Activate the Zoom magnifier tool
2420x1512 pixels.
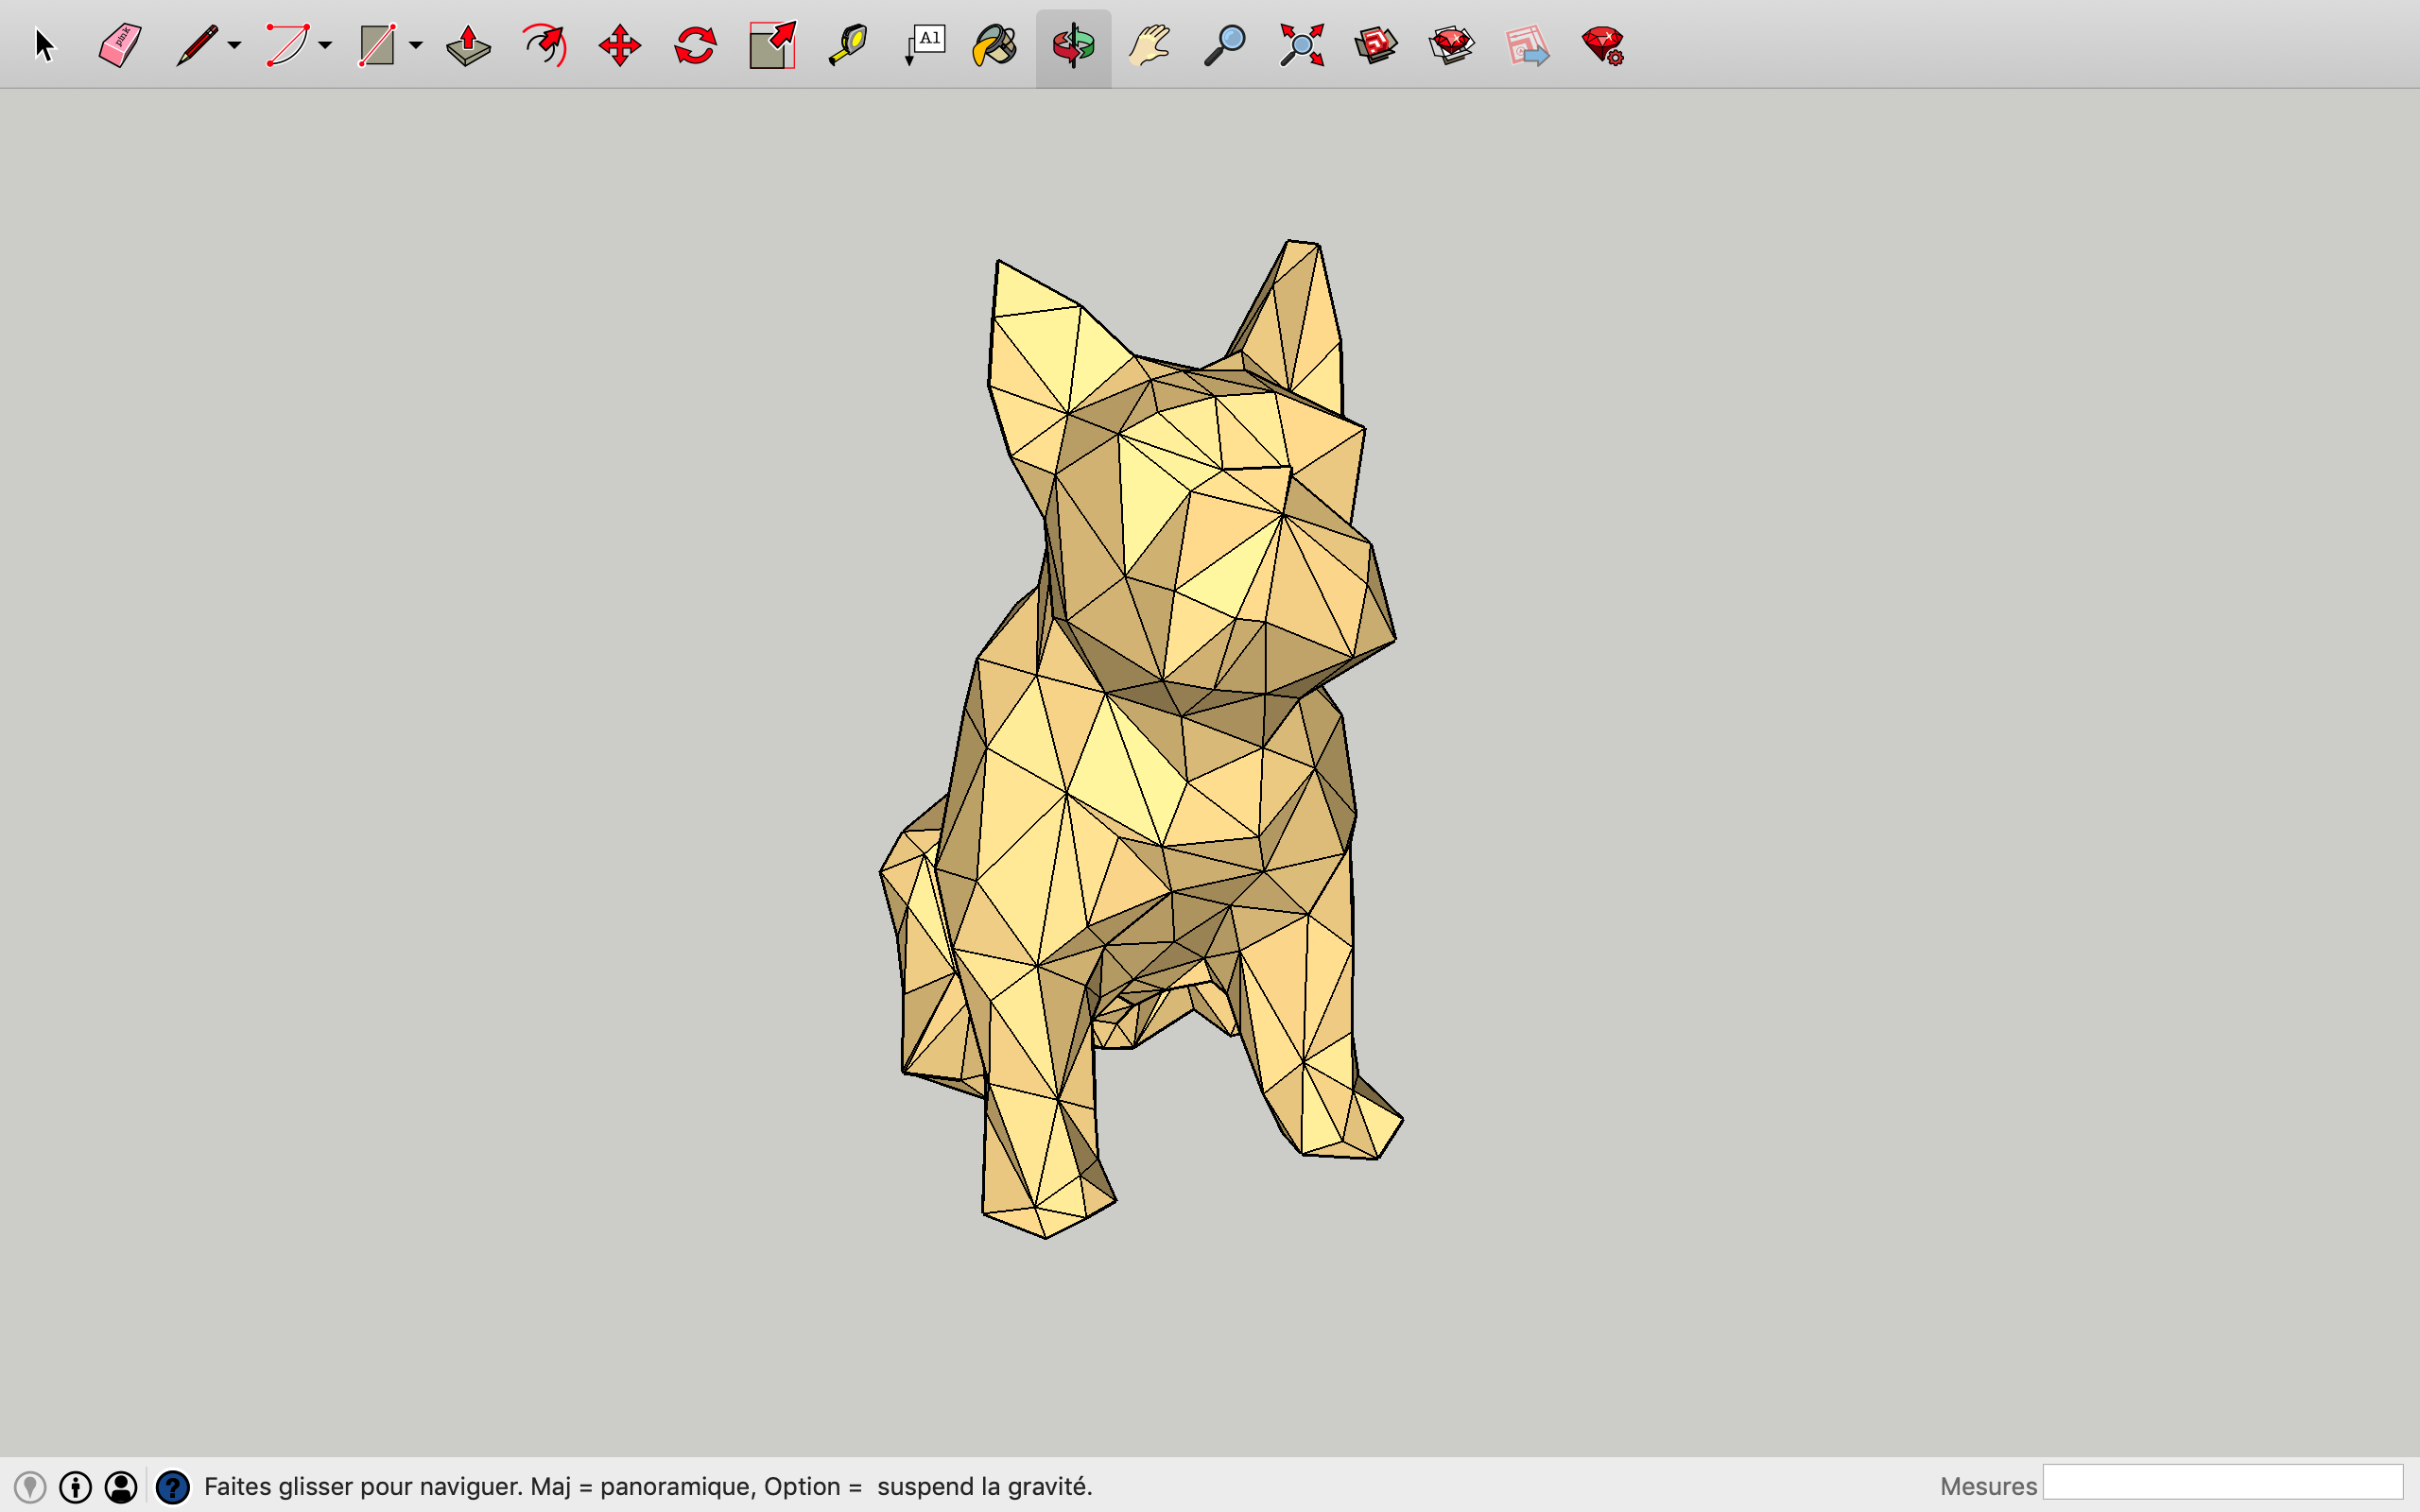[1224, 45]
